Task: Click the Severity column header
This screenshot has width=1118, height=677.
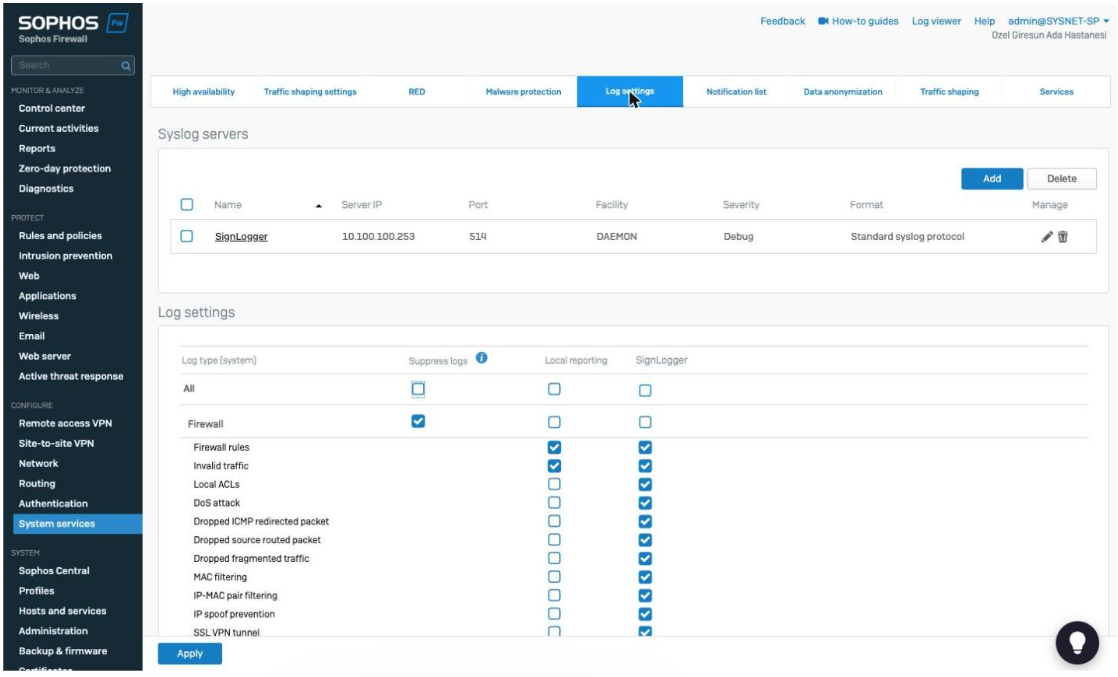Action: click(x=741, y=205)
